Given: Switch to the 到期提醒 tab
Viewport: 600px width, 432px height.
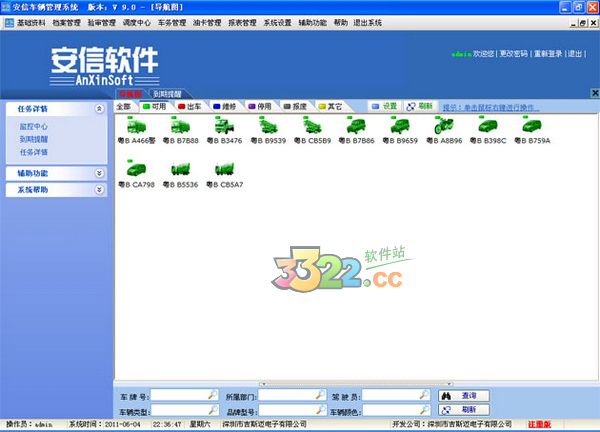Looking at the screenshot, I should (167, 94).
